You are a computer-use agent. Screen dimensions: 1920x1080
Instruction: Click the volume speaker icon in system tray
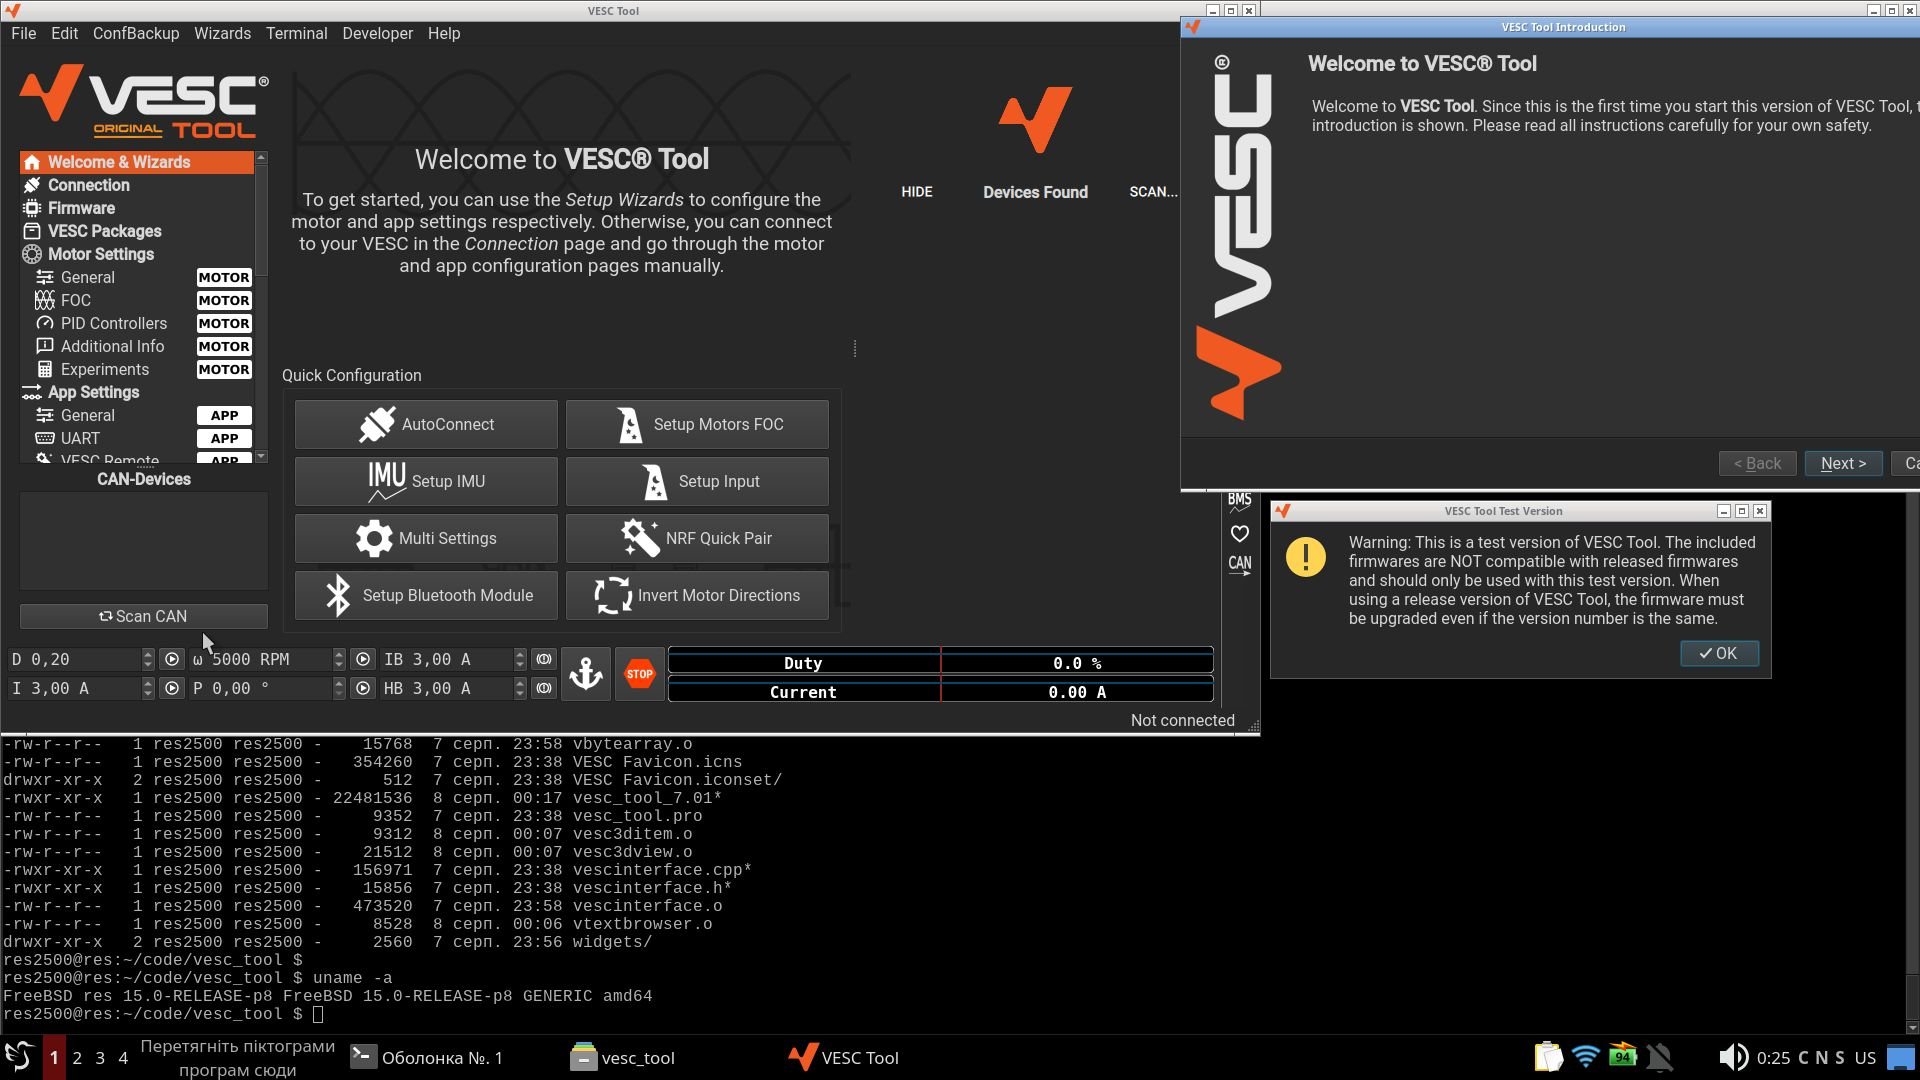click(x=1733, y=1057)
